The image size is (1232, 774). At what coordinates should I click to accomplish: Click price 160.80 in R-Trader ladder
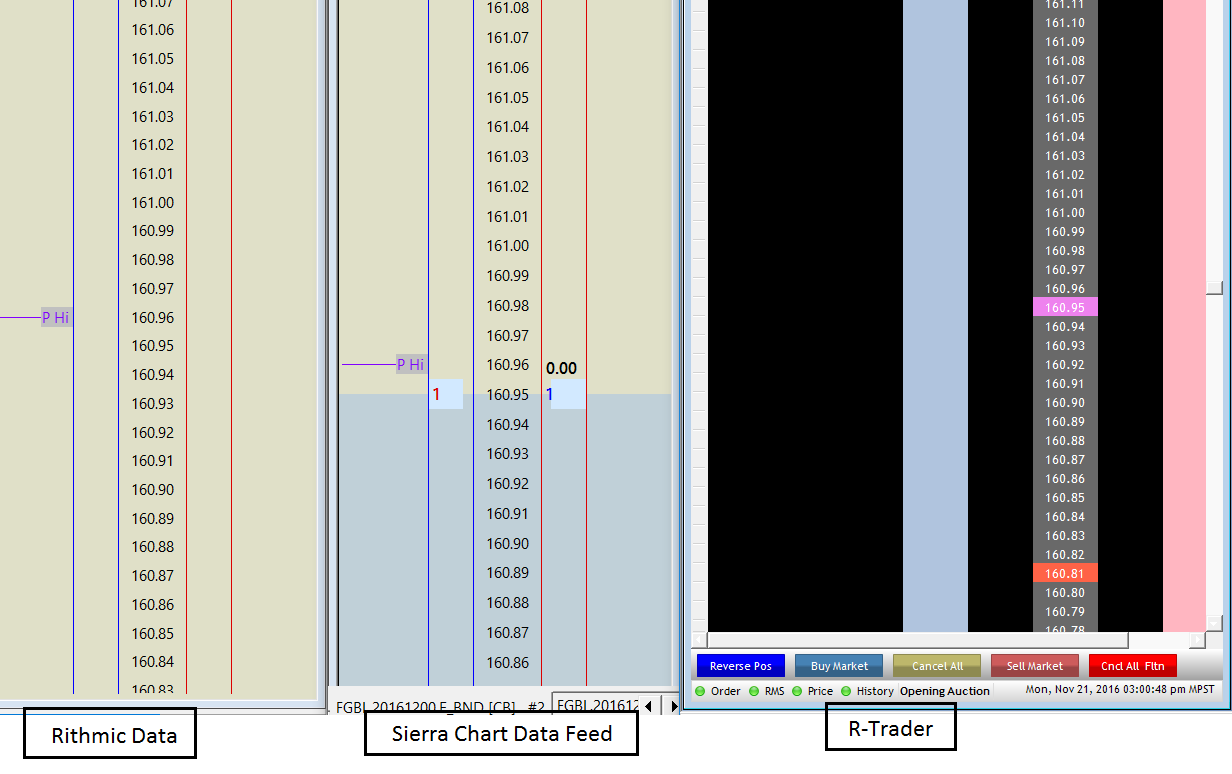[x=1065, y=593]
